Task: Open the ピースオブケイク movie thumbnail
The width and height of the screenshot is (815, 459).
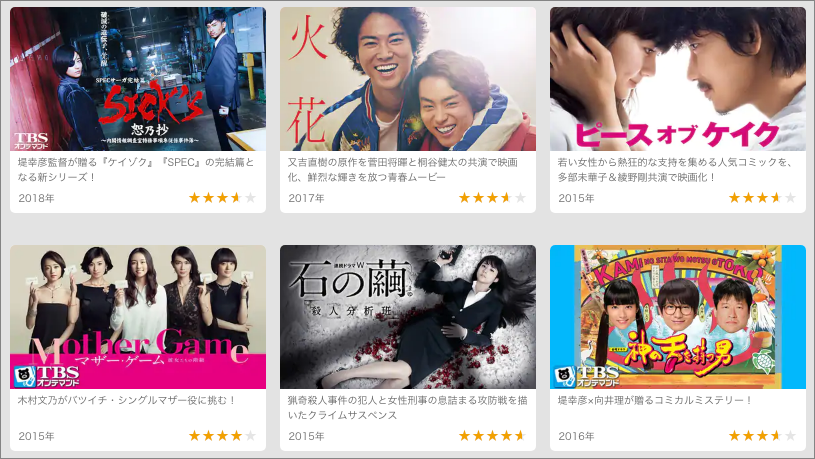Action: pyautogui.click(x=678, y=79)
